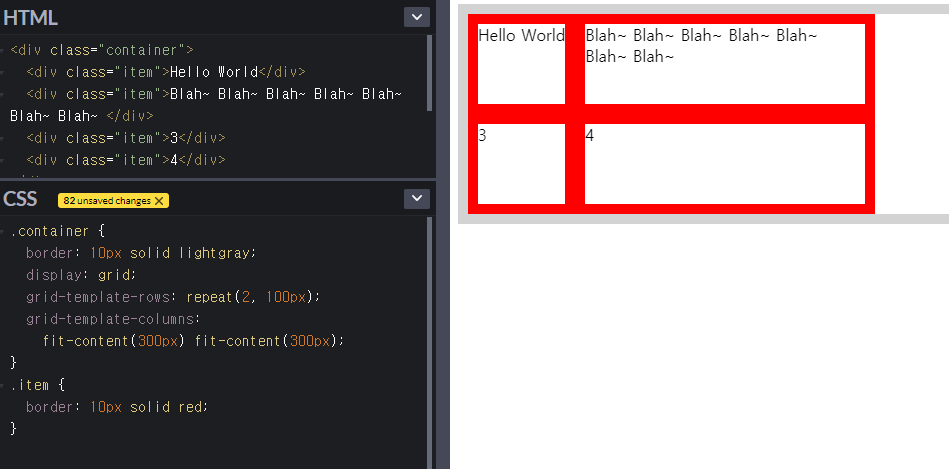Click the HTML panel title
The width and height of the screenshot is (949, 469).
coord(30,18)
